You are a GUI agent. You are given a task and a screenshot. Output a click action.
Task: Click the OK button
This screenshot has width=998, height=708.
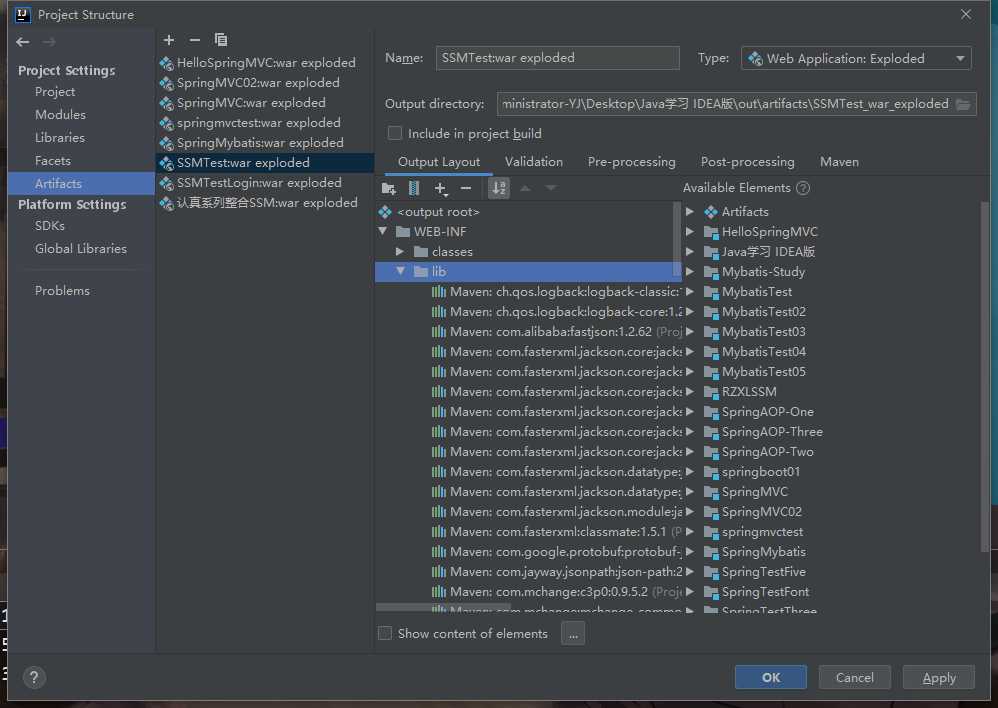pyautogui.click(x=771, y=677)
